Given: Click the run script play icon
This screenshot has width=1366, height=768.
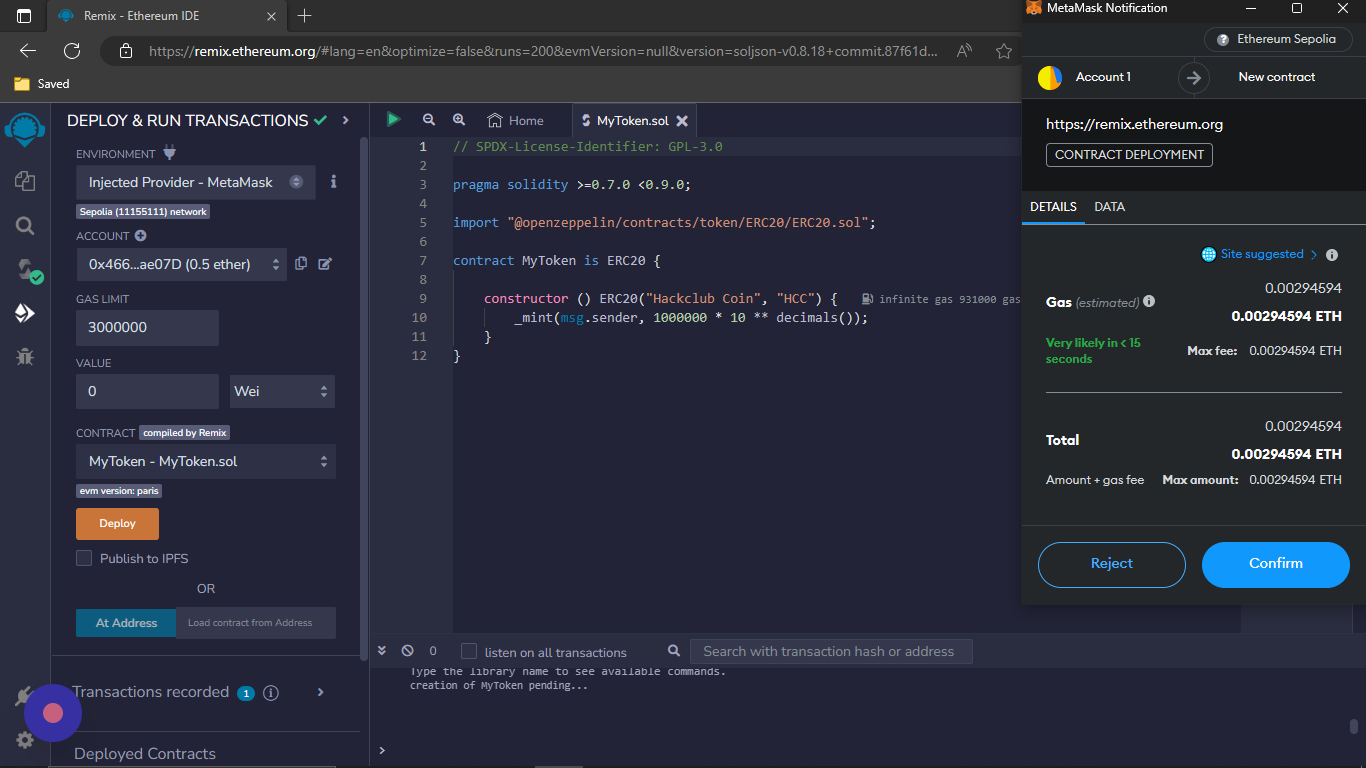Looking at the screenshot, I should [393, 120].
